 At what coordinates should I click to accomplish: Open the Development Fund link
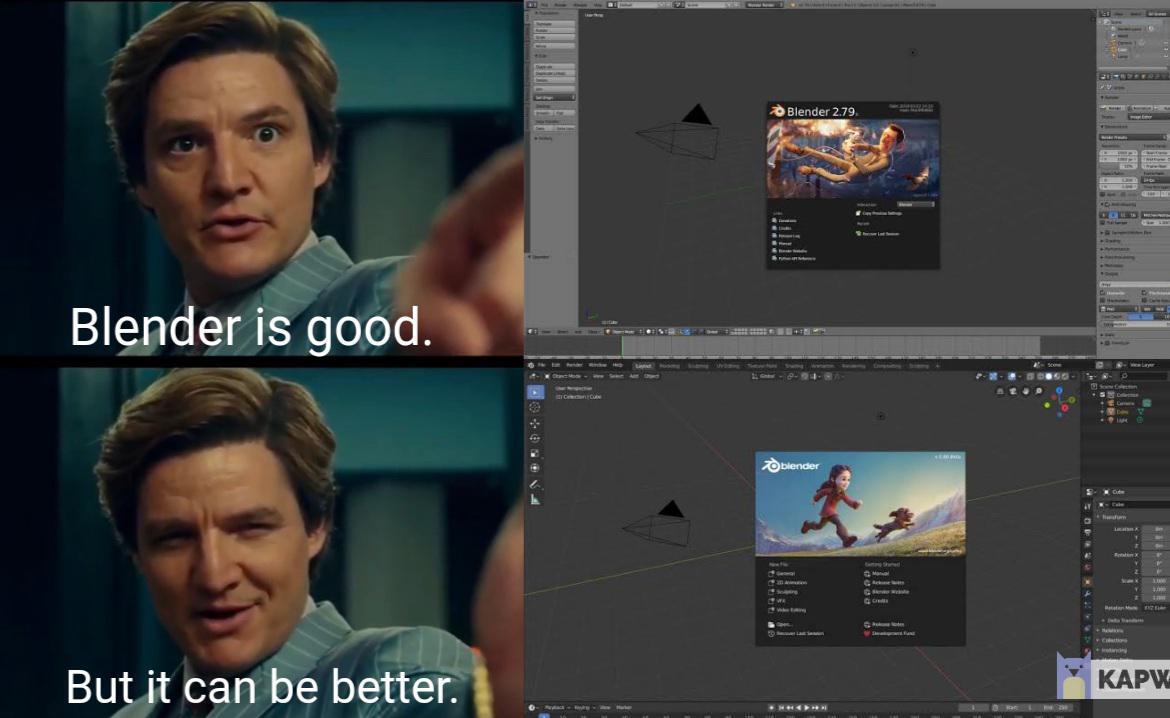pos(893,633)
